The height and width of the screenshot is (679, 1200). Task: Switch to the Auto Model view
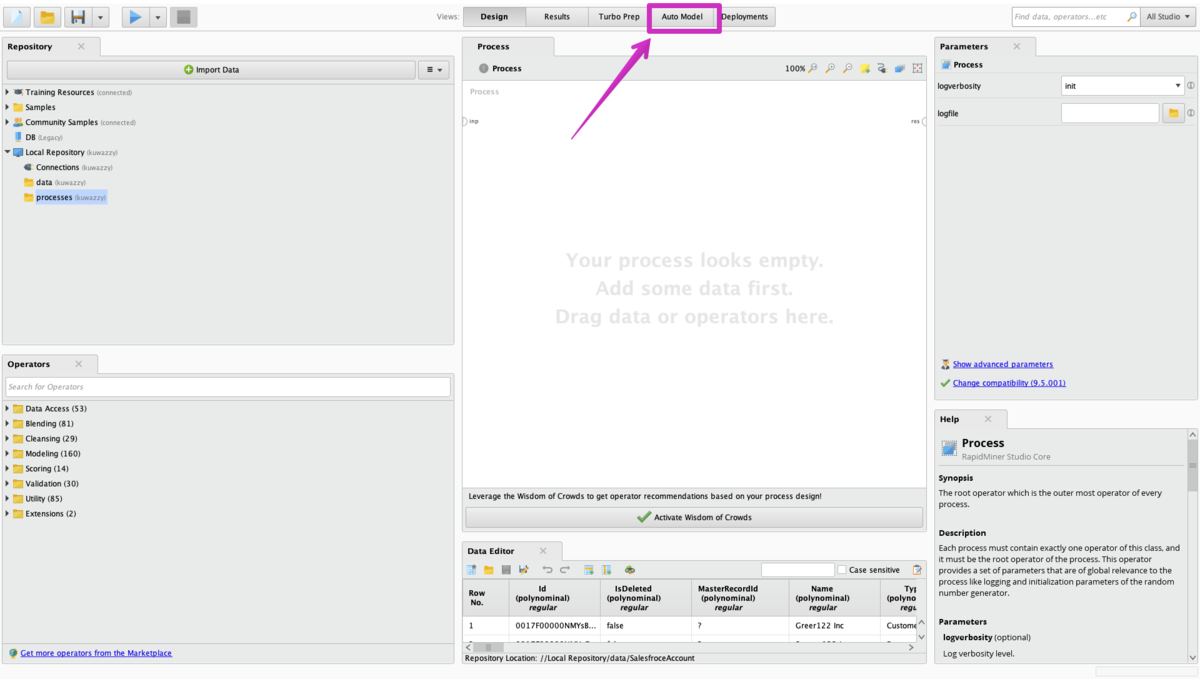tap(682, 17)
